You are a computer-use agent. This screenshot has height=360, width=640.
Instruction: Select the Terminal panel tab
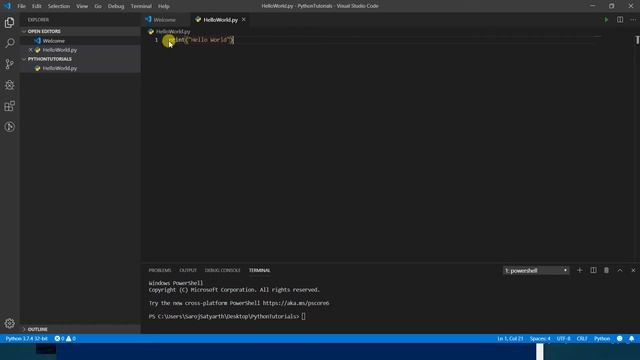click(260, 270)
